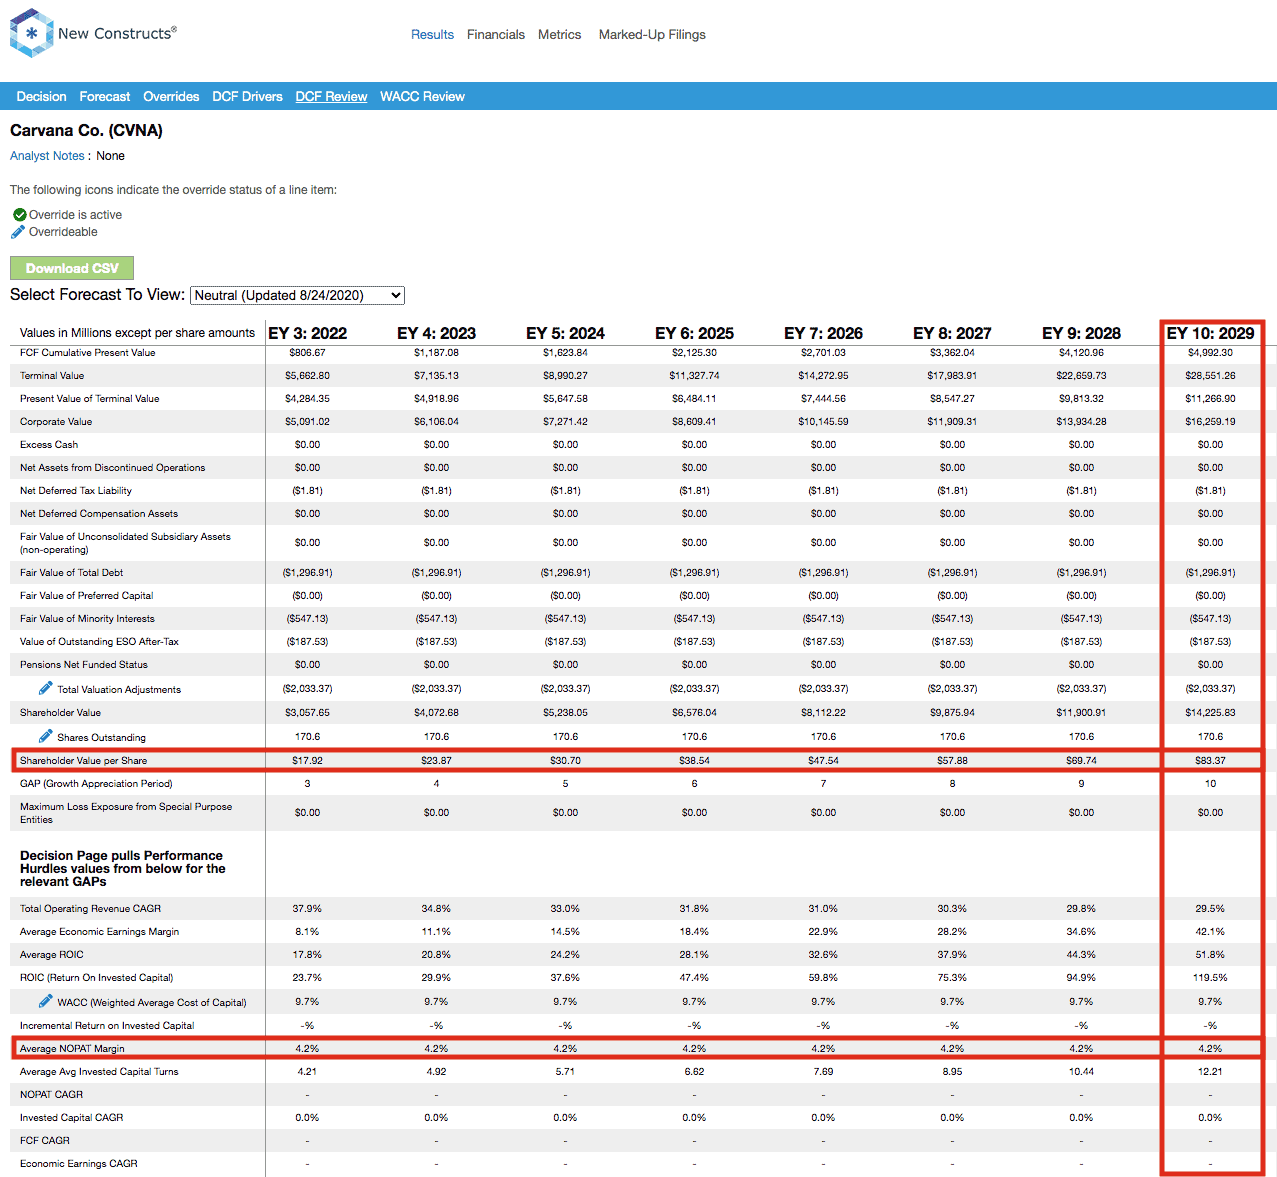Click the 29.5% Total Operating Revenue CAGR cell

[x=1210, y=909]
